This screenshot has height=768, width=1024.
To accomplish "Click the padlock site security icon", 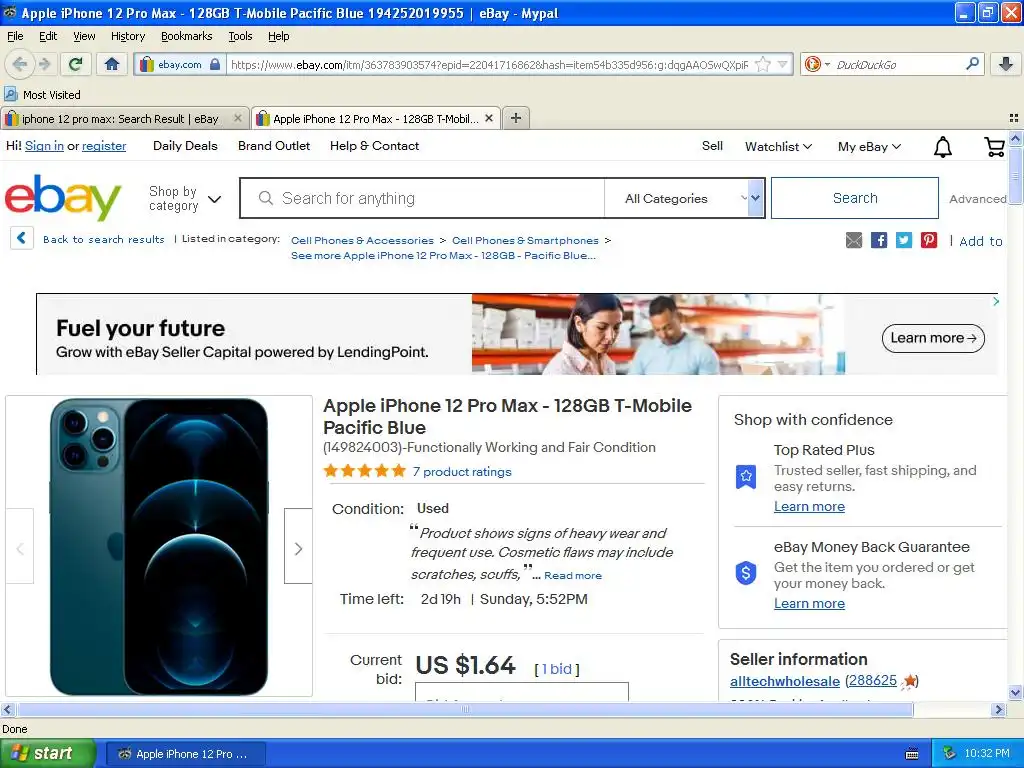I will tap(216, 64).
